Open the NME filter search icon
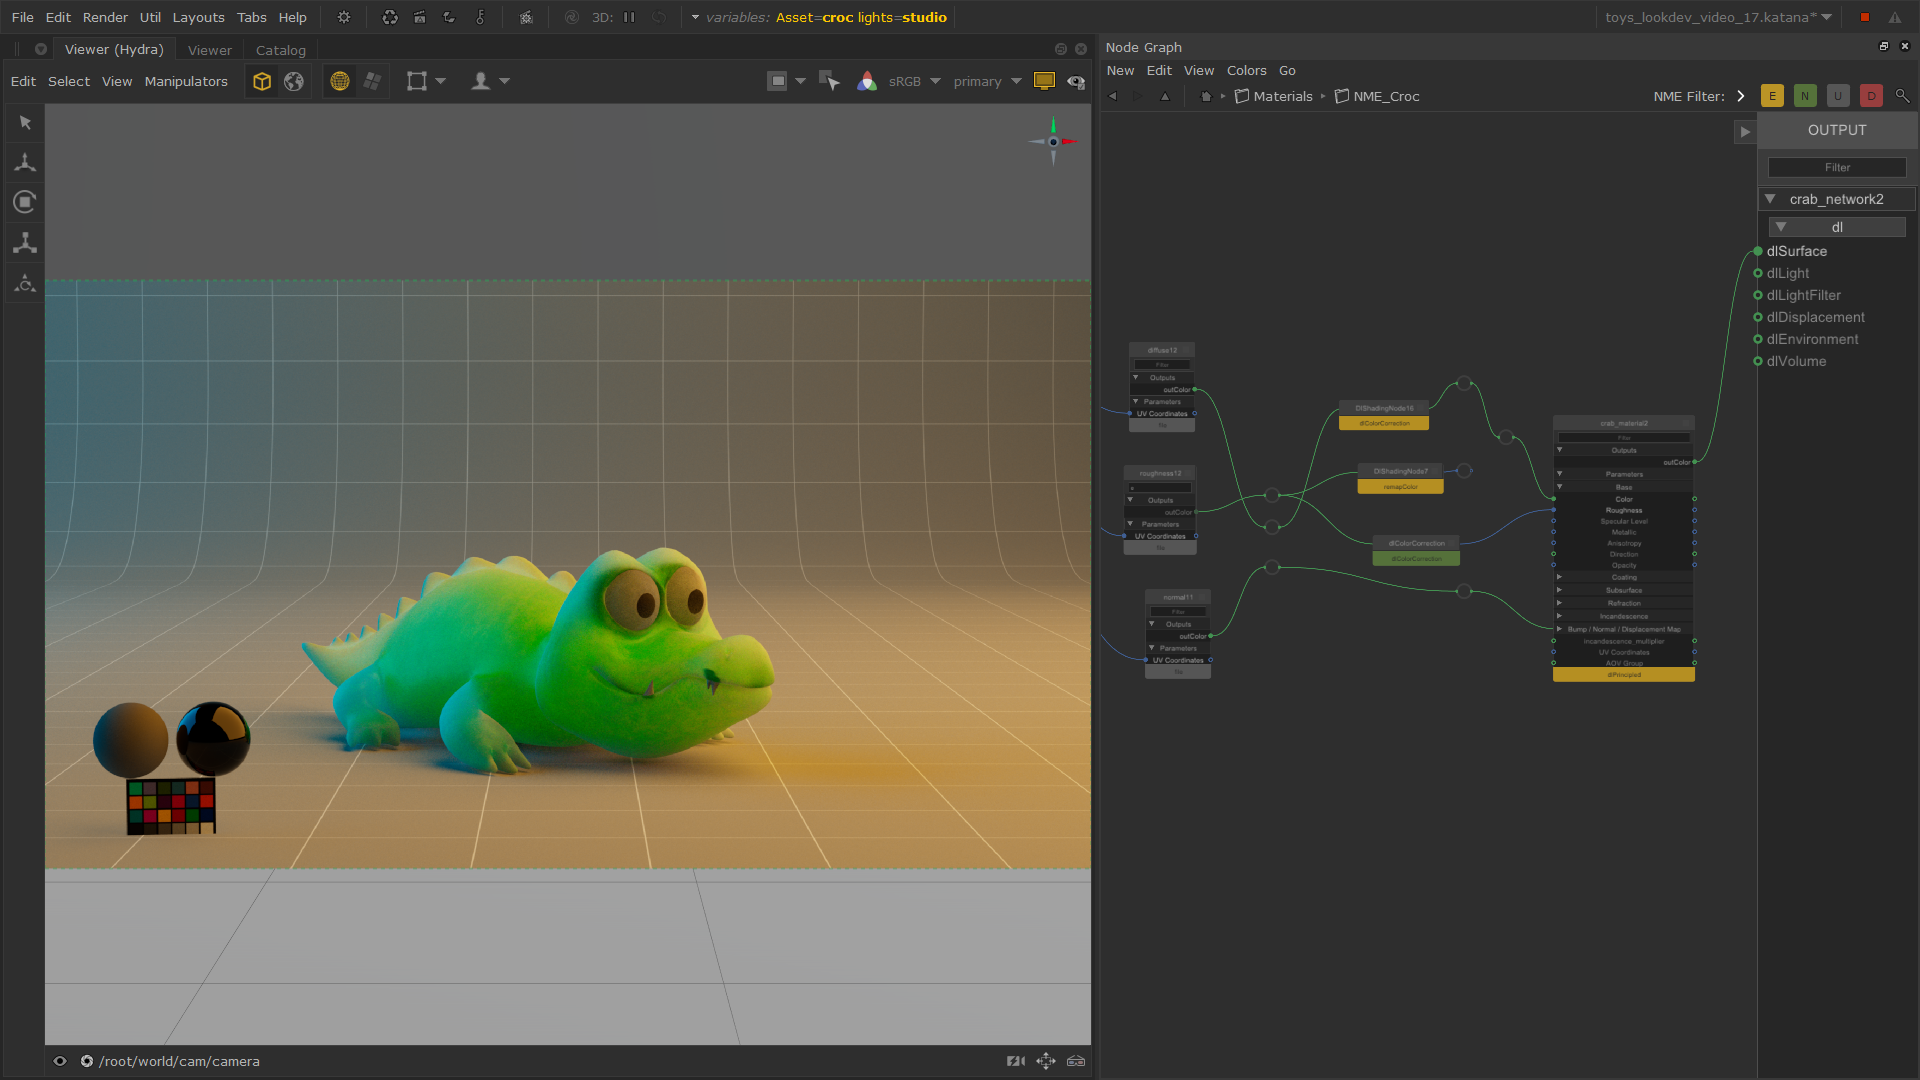 tap(1902, 96)
